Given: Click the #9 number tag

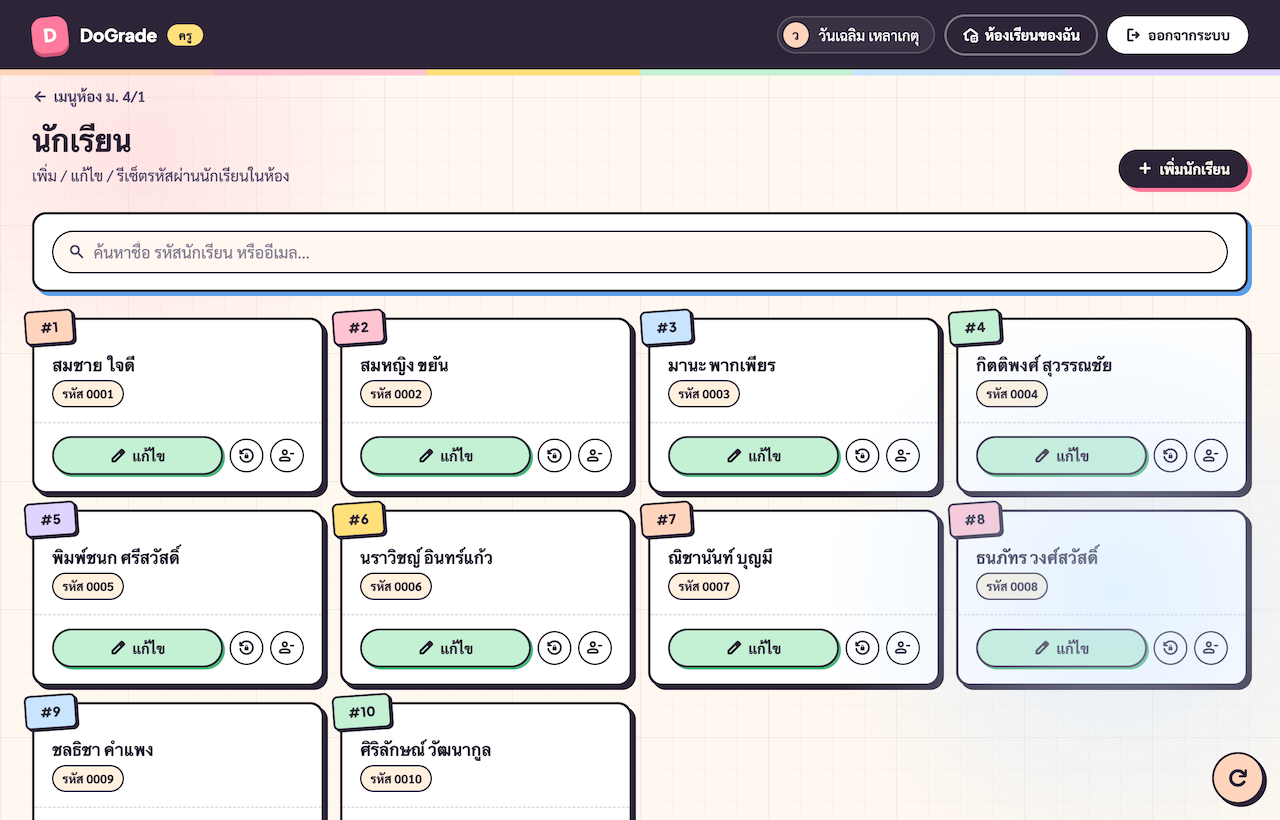Looking at the screenshot, I should click(x=51, y=712).
